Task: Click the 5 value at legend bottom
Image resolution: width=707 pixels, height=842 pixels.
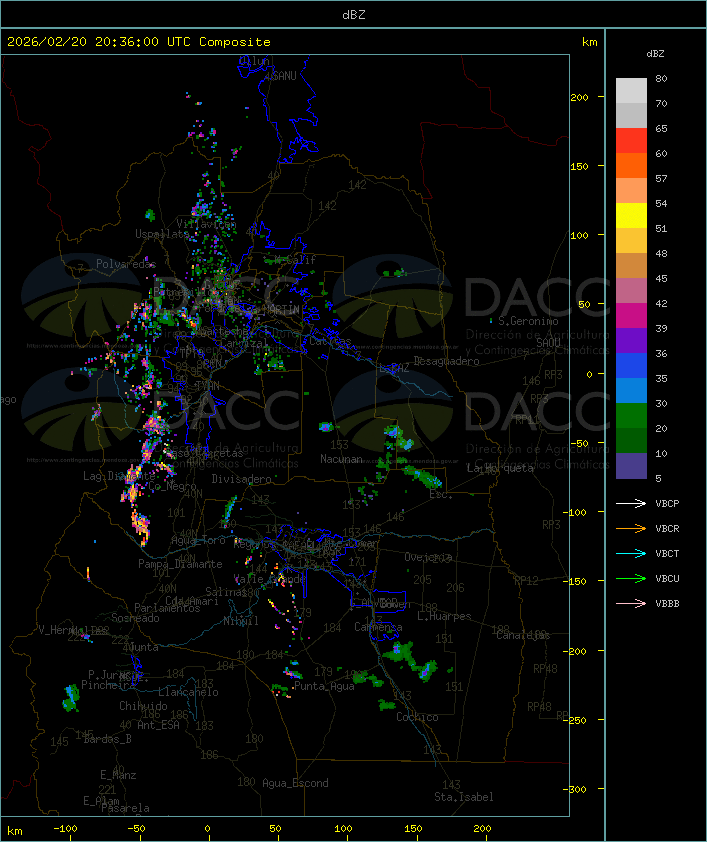Action: pos(659,478)
